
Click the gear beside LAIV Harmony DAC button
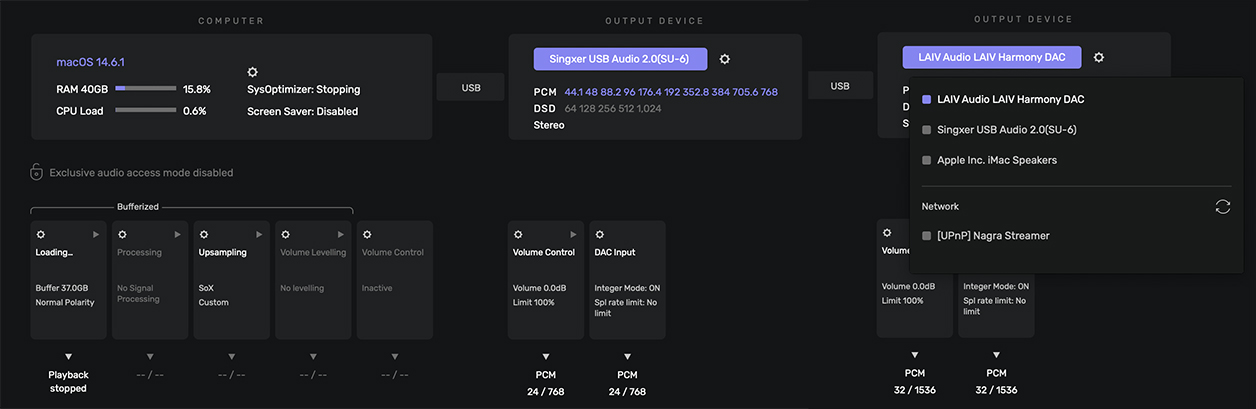click(x=1099, y=58)
